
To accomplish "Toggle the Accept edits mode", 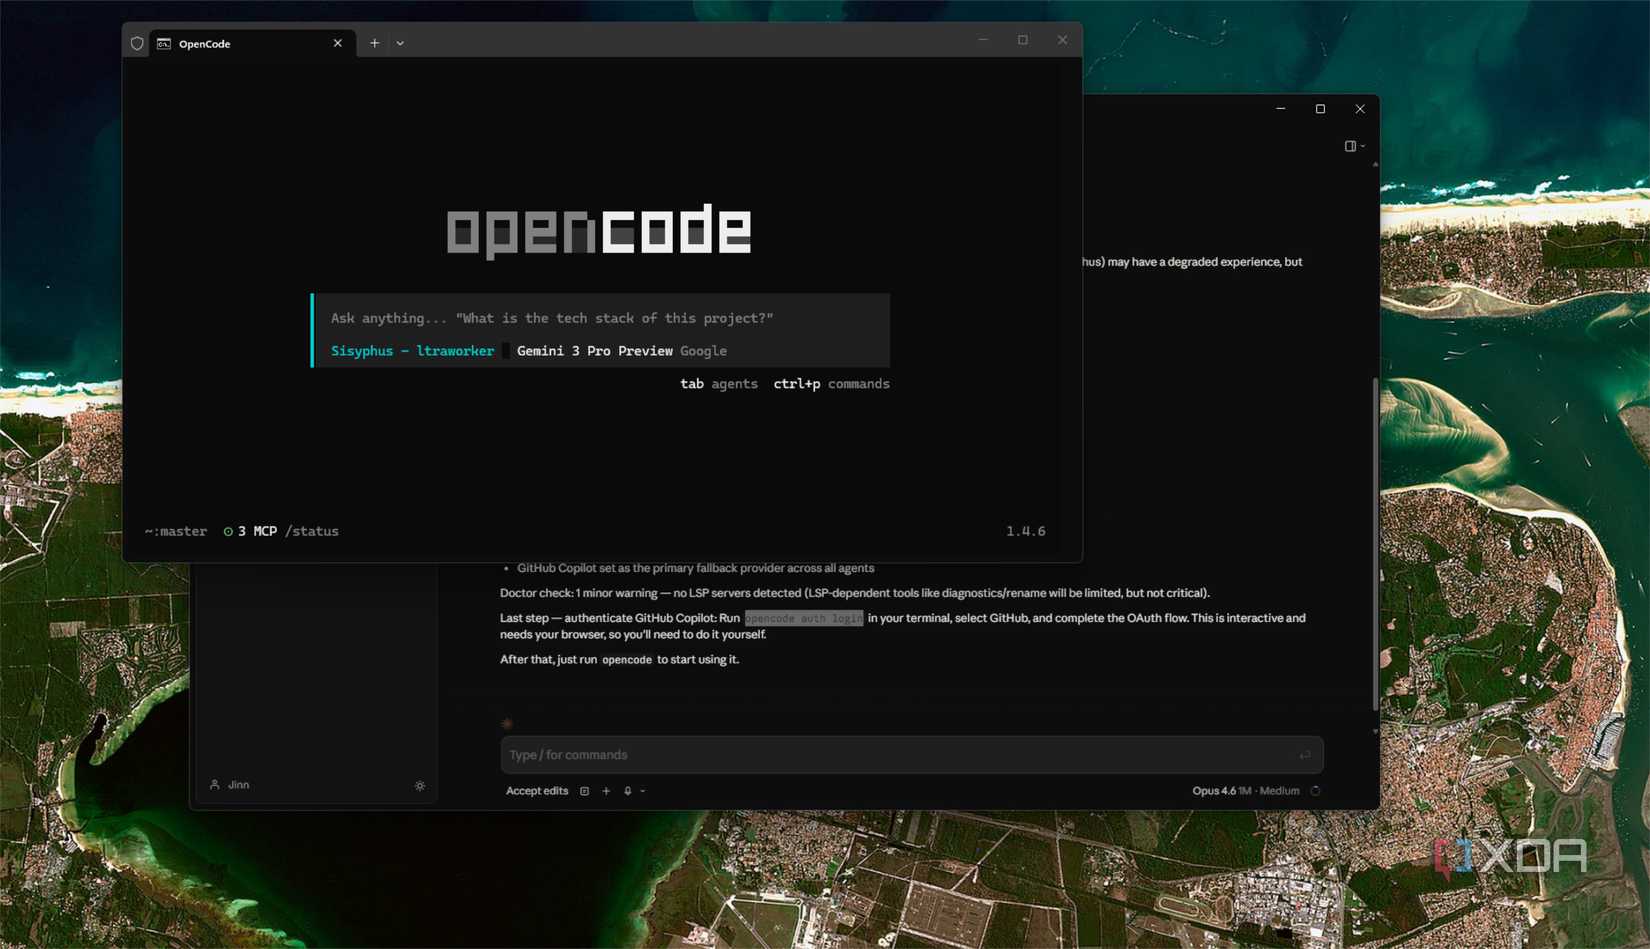I will pyautogui.click(x=537, y=791).
